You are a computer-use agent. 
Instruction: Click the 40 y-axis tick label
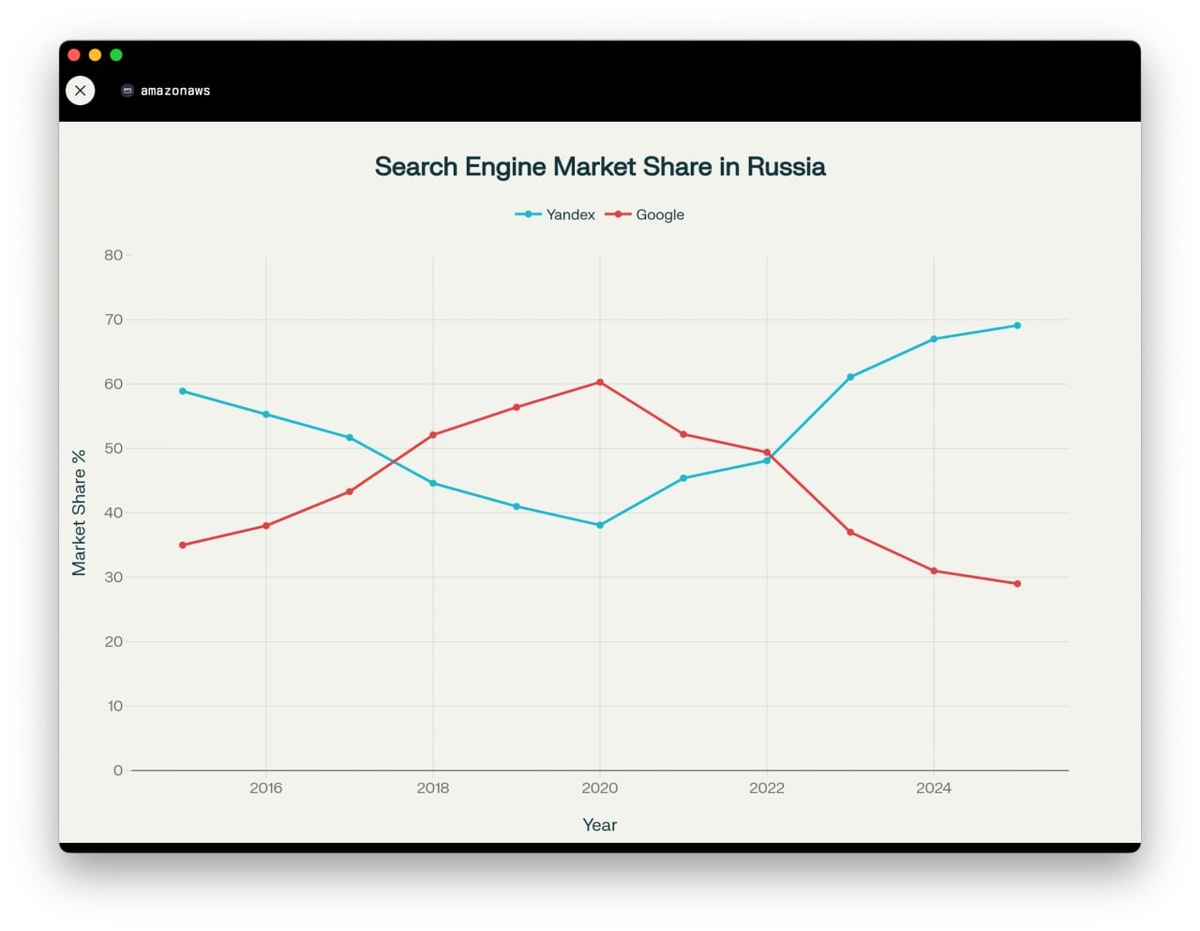113,513
